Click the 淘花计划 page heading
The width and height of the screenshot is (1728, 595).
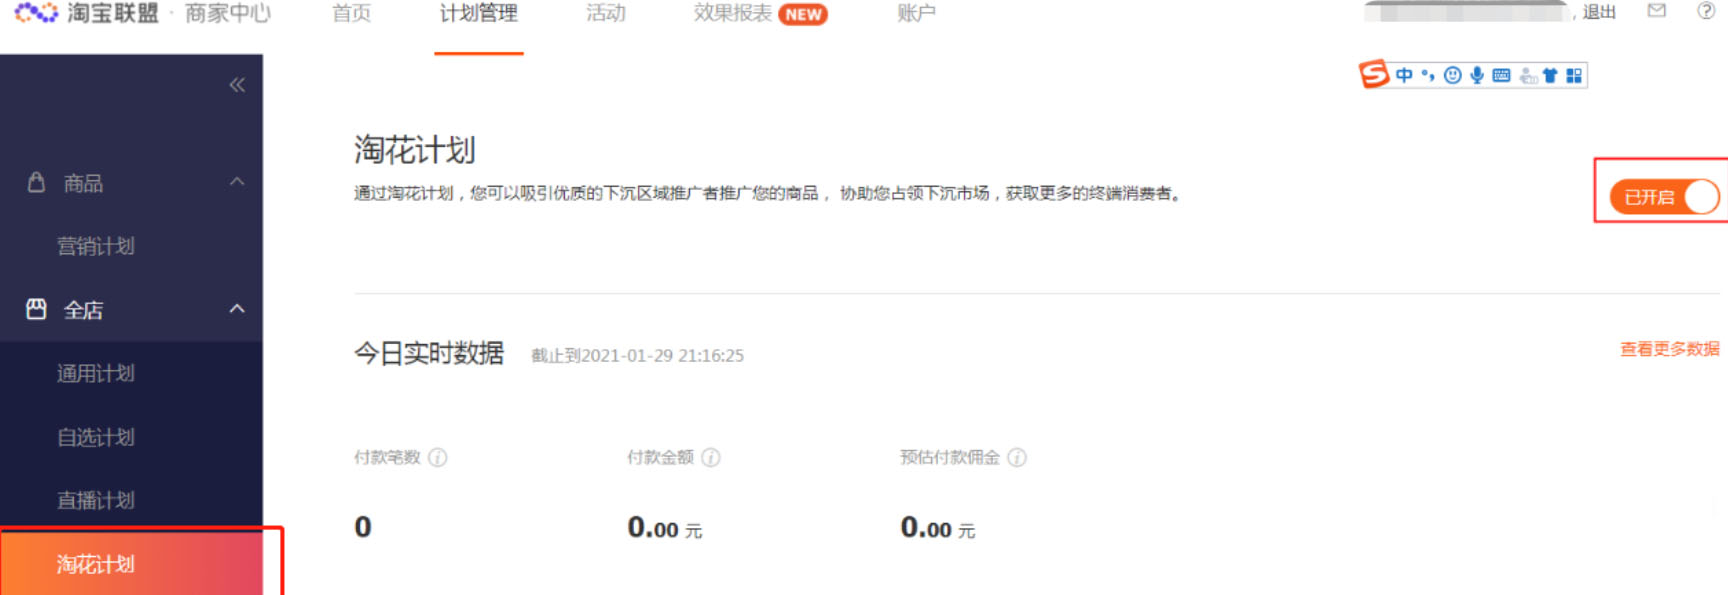[x=414, y=150]
